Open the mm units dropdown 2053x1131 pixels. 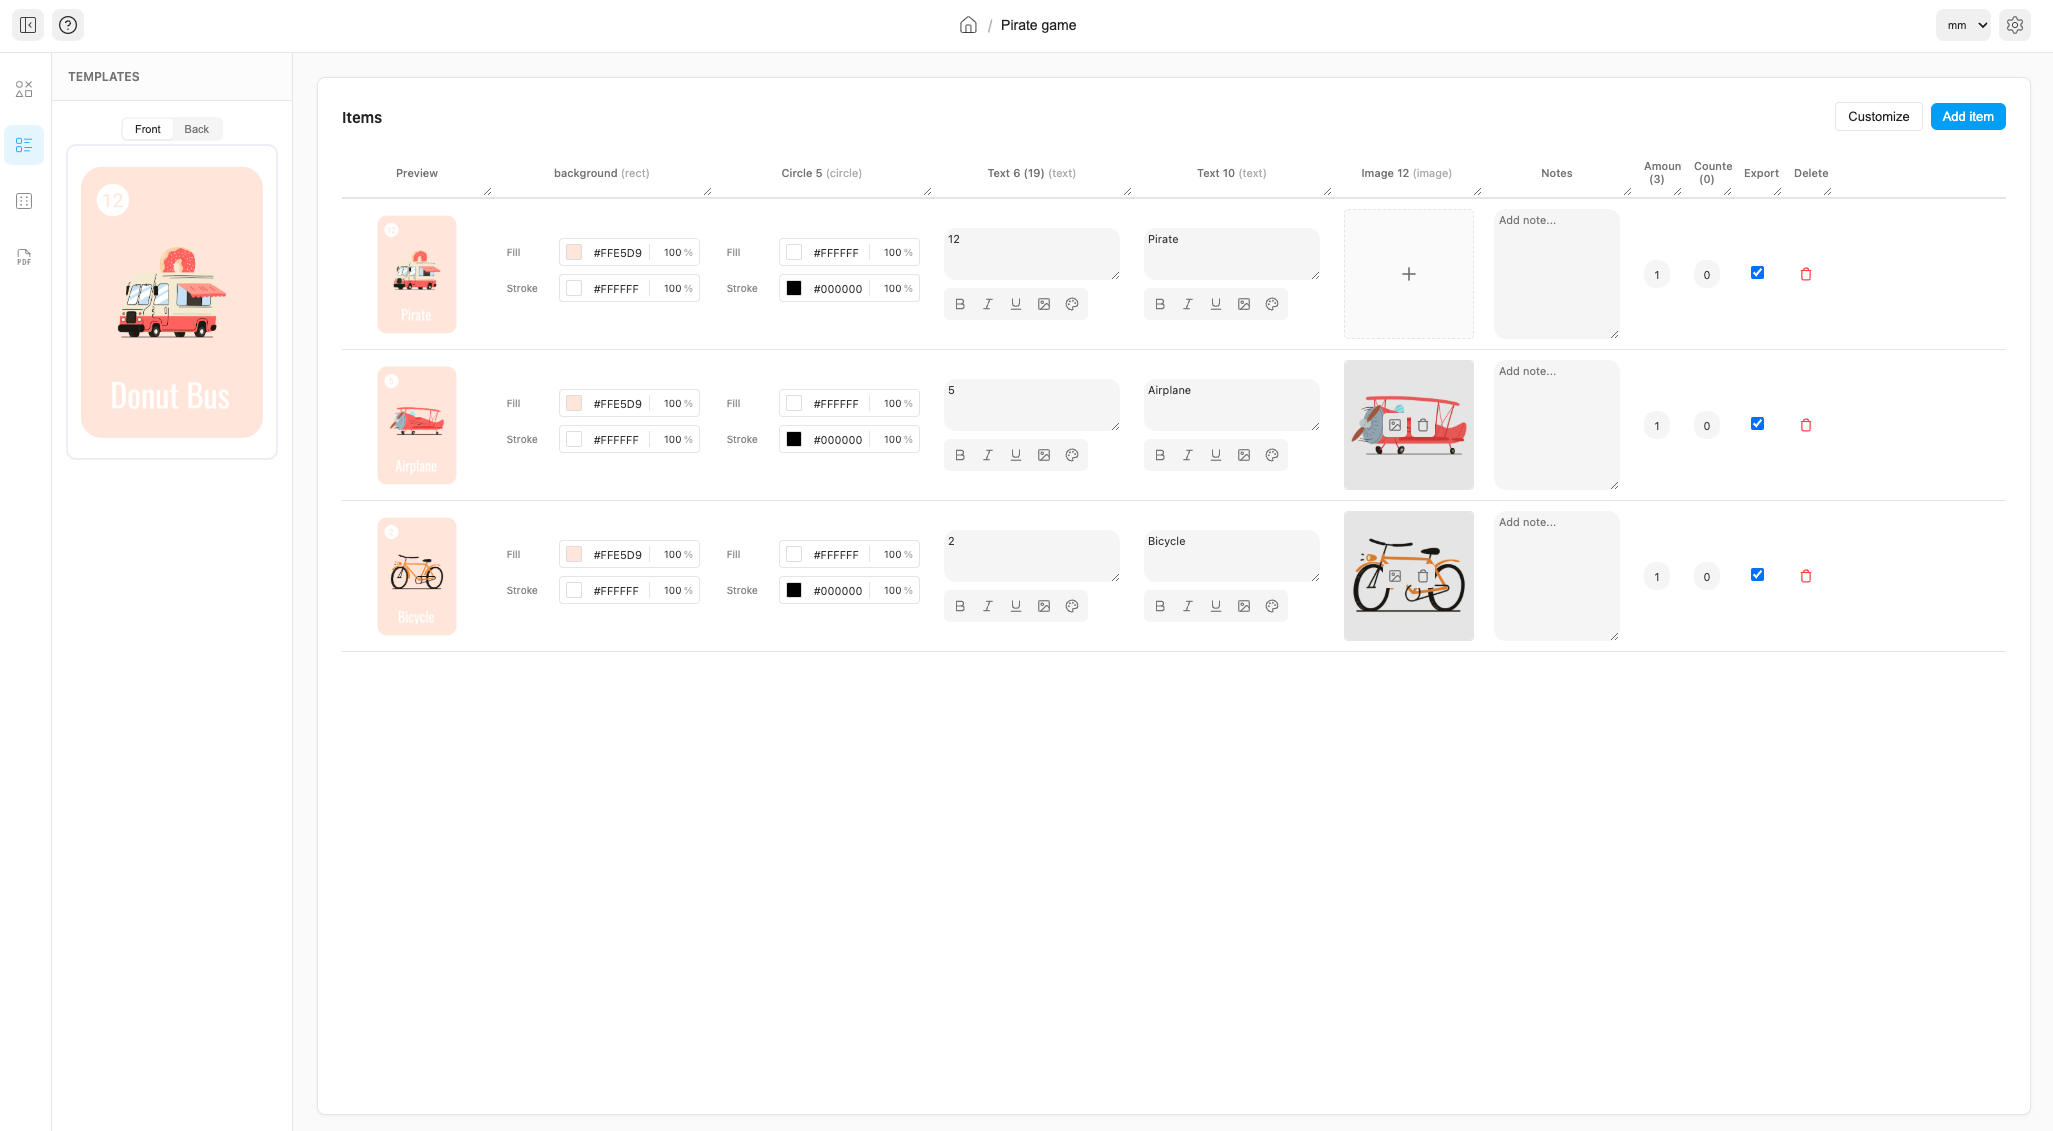point(1963,25)
